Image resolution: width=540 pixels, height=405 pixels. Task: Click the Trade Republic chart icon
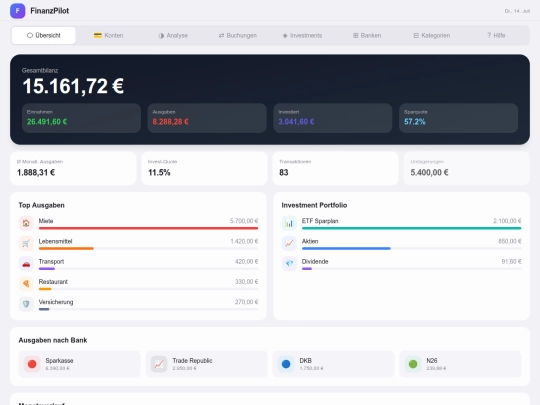point(159,364)
